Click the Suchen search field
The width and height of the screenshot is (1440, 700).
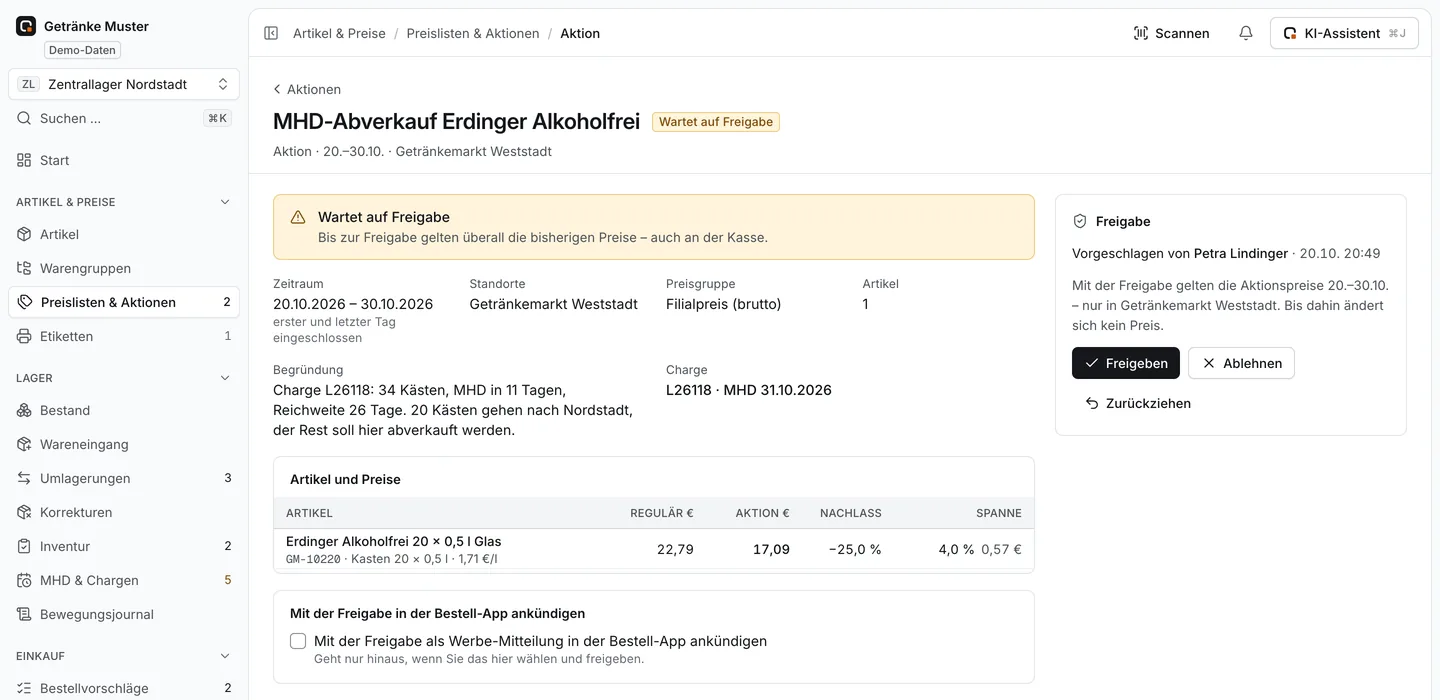point(124,118)
